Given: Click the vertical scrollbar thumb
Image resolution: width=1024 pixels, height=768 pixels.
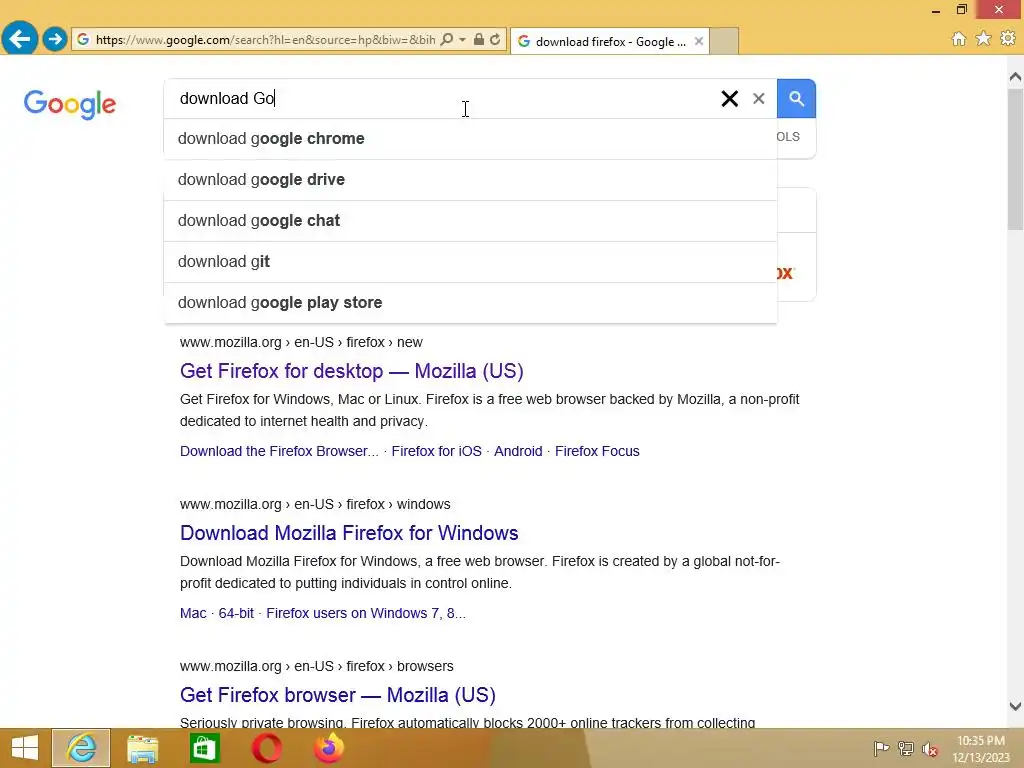Looking at the screenshot, I should click(x=1015, y=159).
